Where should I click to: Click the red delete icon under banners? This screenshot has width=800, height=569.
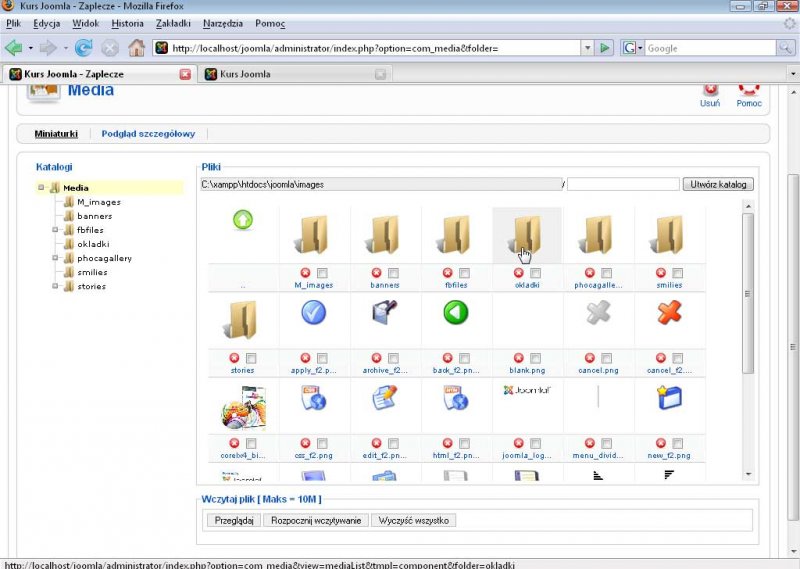click(376, 273)
